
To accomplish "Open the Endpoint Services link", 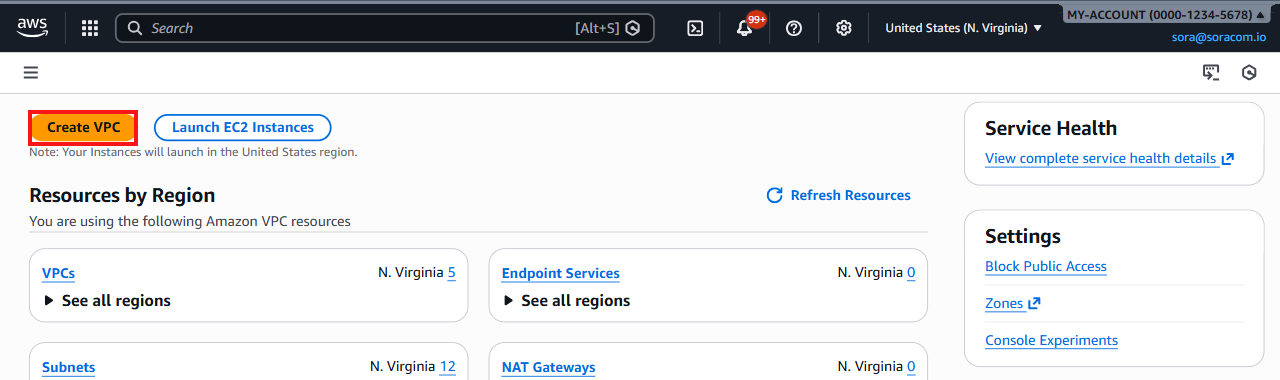I will [x=561, y=273].
